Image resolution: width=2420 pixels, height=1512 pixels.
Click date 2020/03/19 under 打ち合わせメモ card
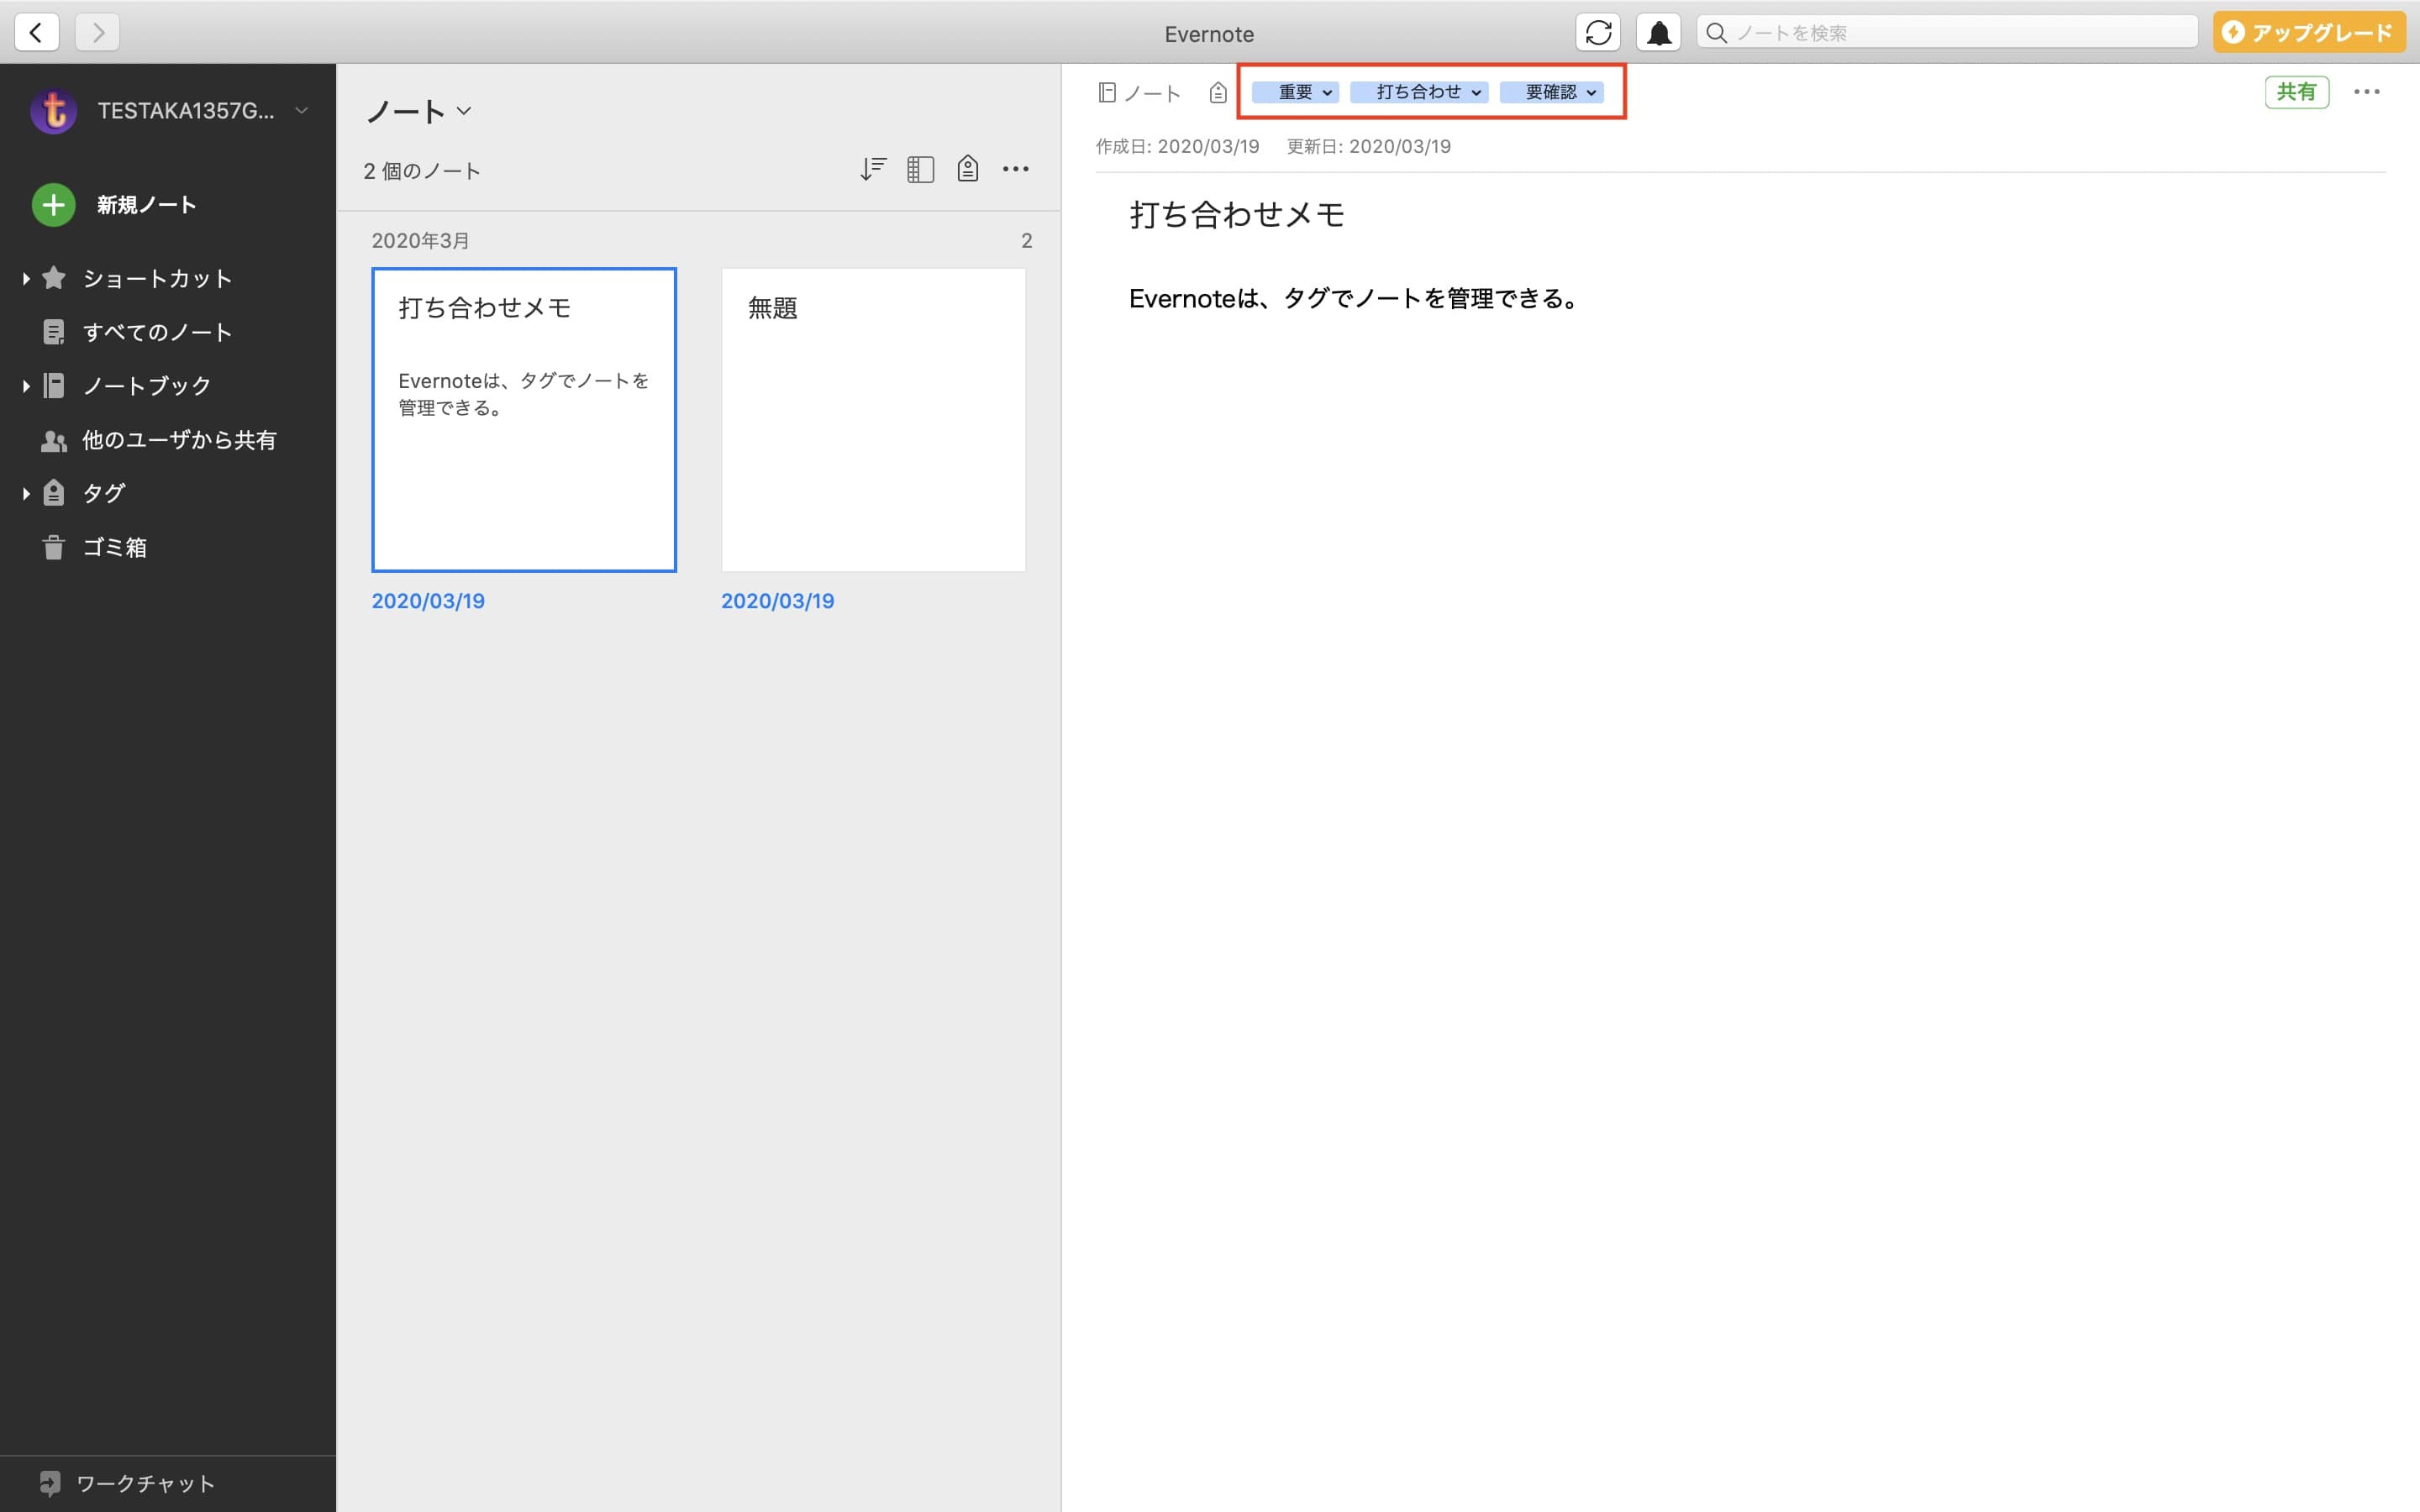(428, 601)
